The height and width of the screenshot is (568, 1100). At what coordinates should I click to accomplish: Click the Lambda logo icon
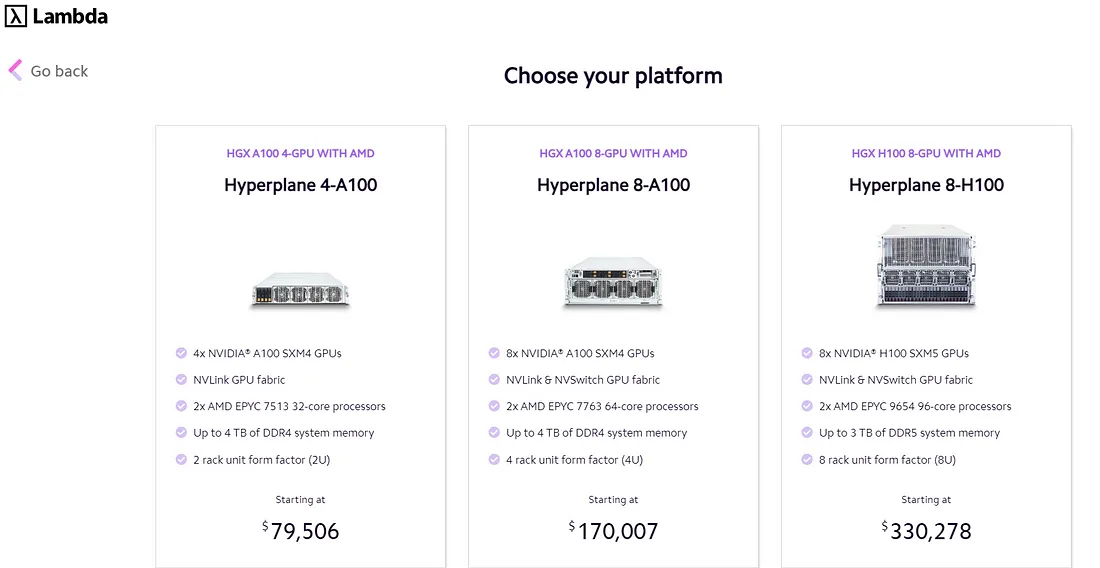[15, 15]
